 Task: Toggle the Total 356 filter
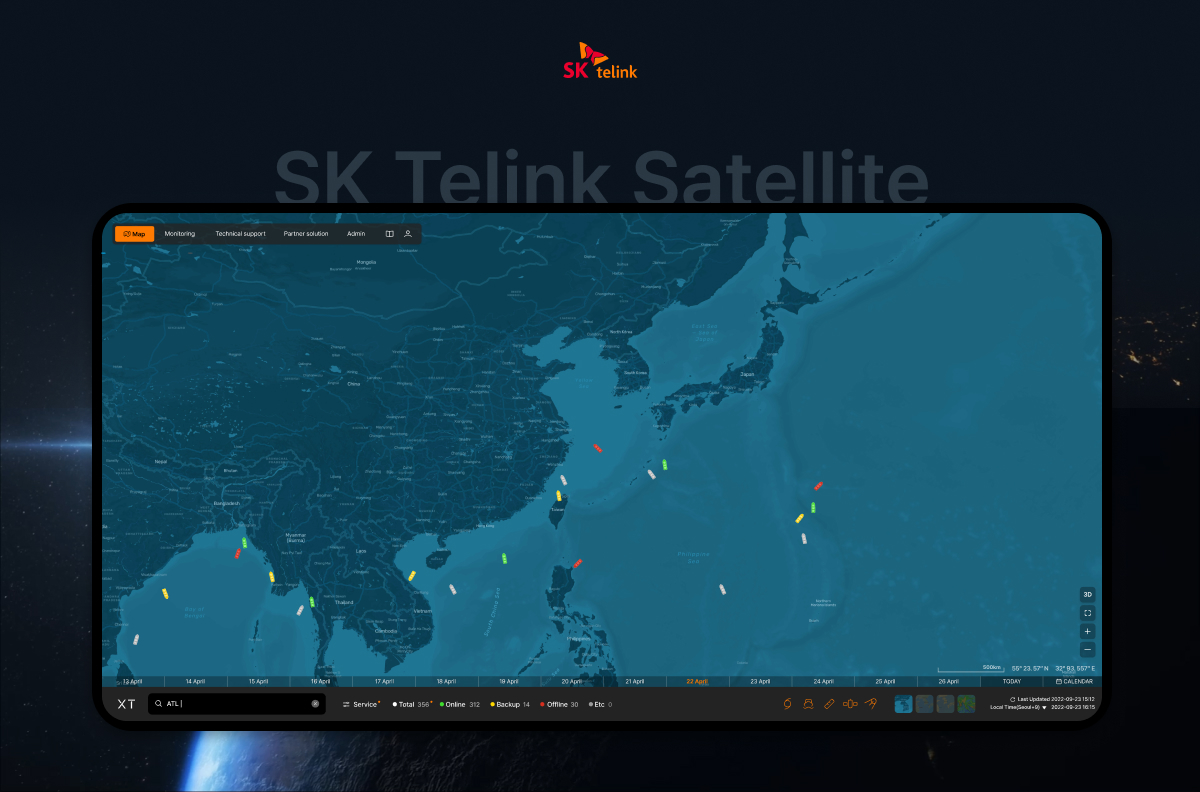click(412, 704)
